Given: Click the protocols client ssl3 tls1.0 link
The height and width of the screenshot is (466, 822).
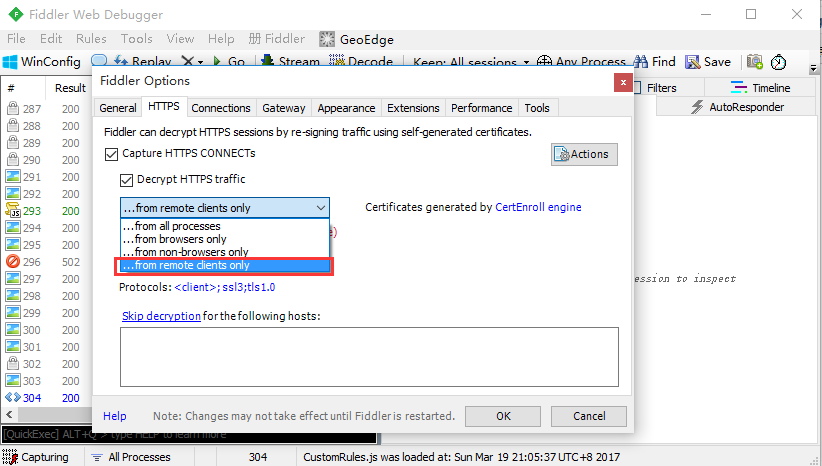Looking at the screenshot, I should pos(224,287).
